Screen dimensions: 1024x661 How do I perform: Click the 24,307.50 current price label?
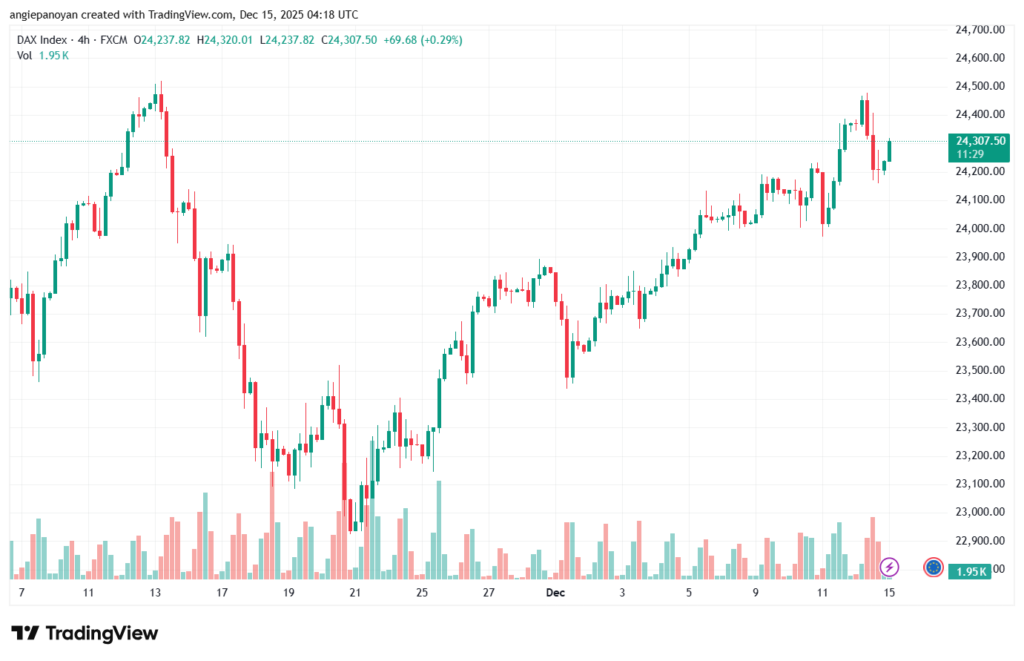click(980, 141)
